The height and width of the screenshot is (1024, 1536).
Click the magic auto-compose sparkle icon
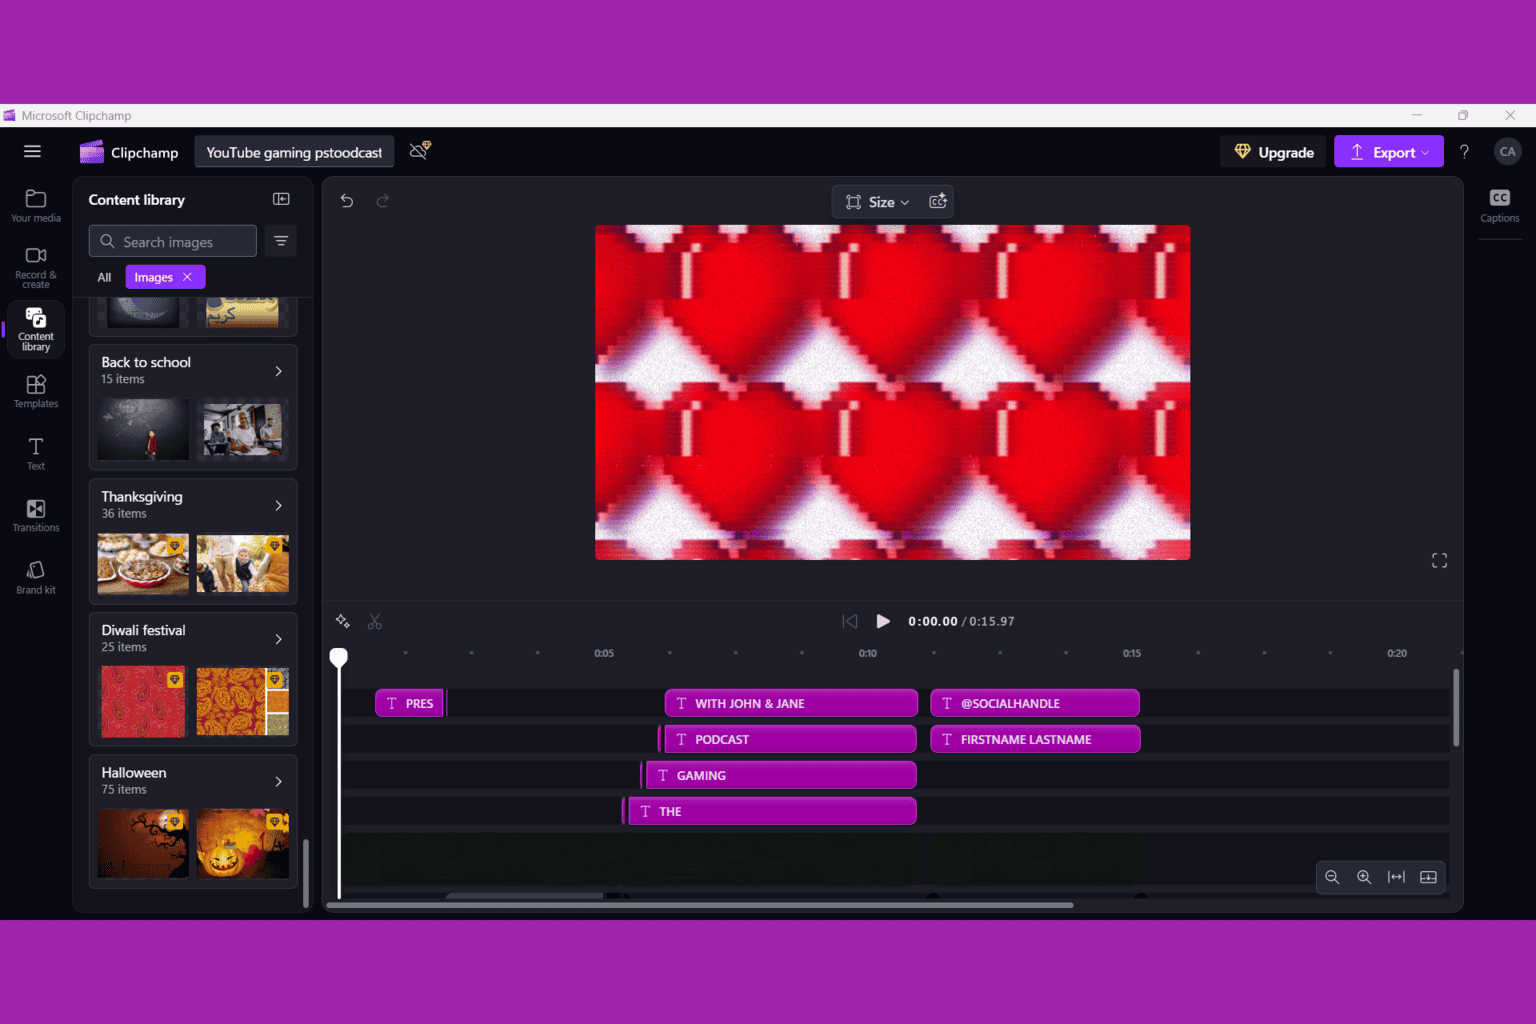point(343,621)
